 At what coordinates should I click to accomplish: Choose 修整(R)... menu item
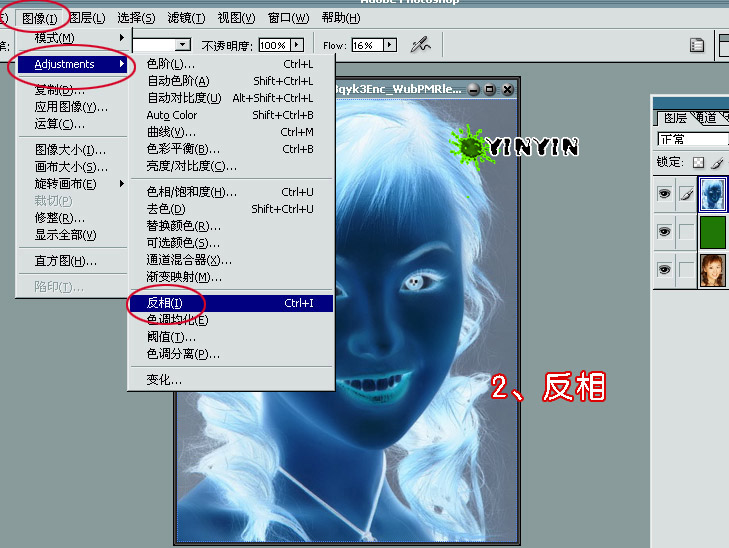tap(73, 218)
